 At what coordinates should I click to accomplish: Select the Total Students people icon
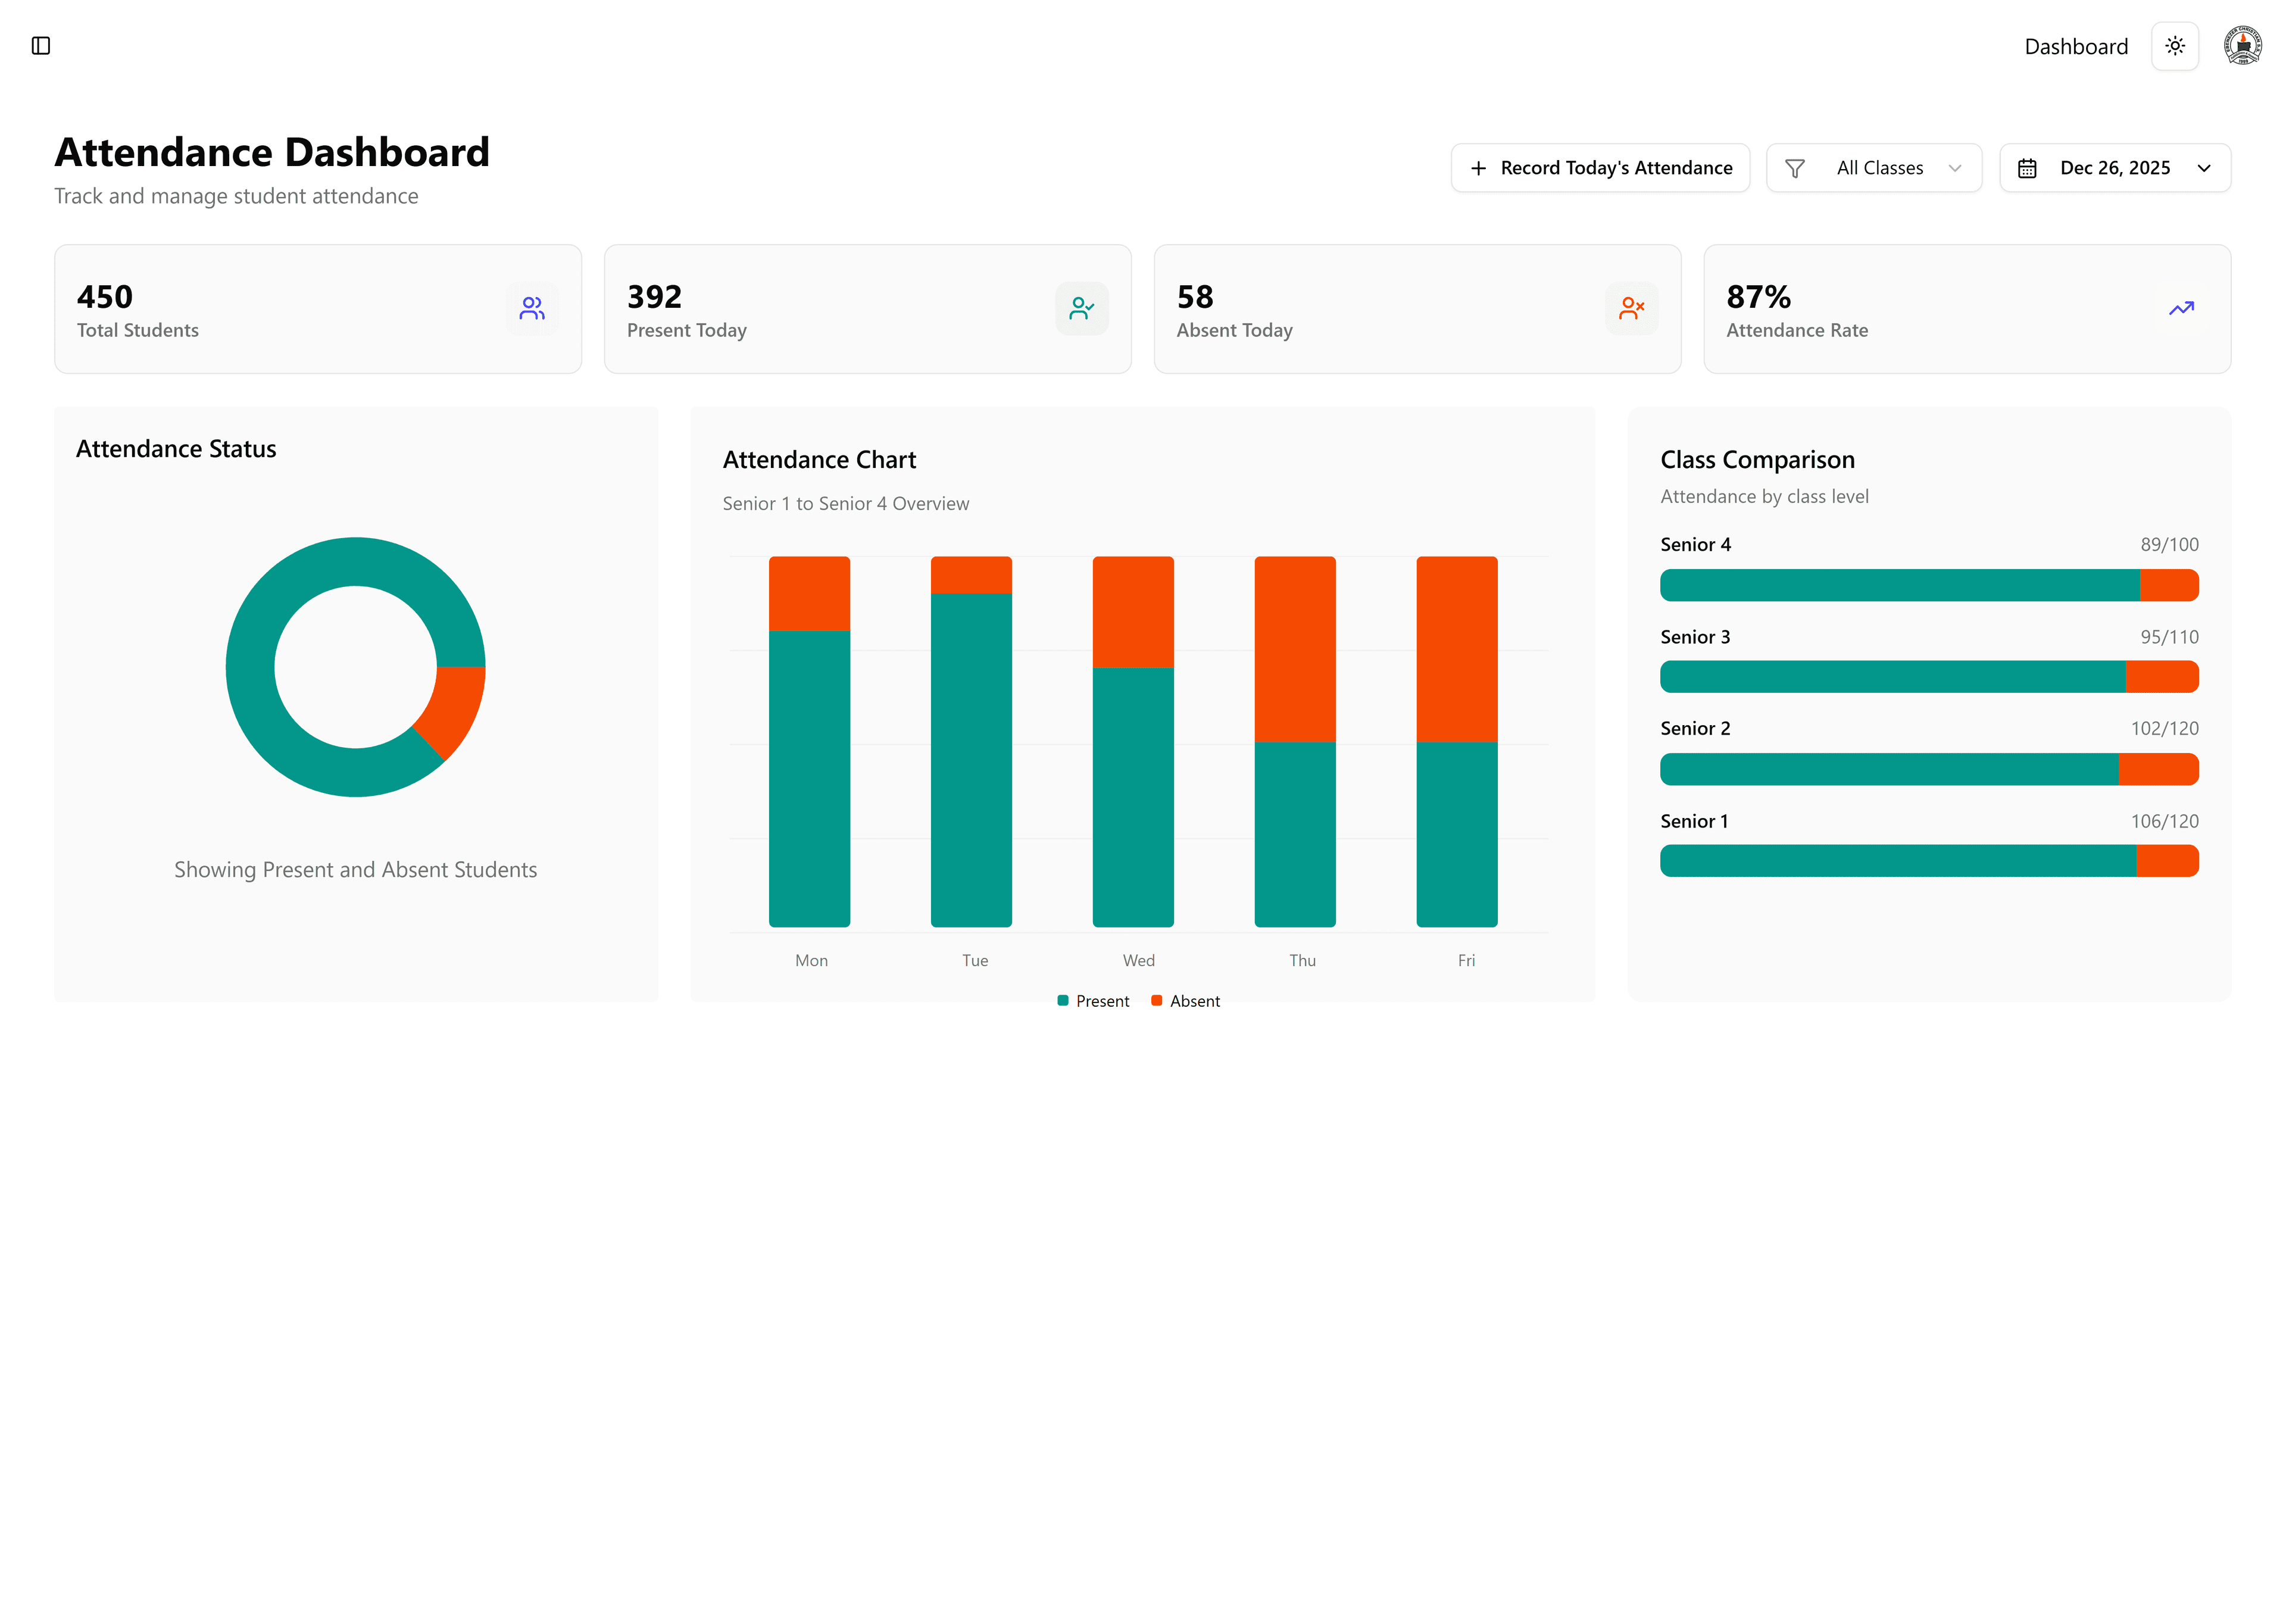pyautogui.click(x=531, y=308)
